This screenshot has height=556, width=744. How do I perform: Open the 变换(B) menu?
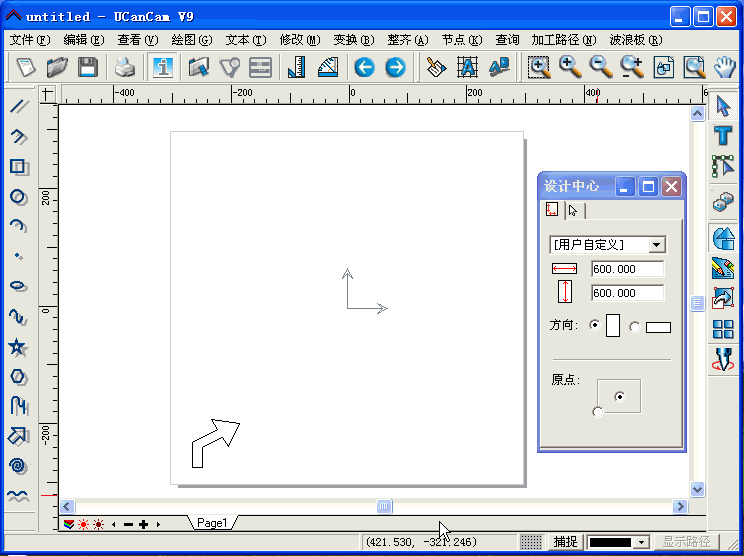point(353,40)
